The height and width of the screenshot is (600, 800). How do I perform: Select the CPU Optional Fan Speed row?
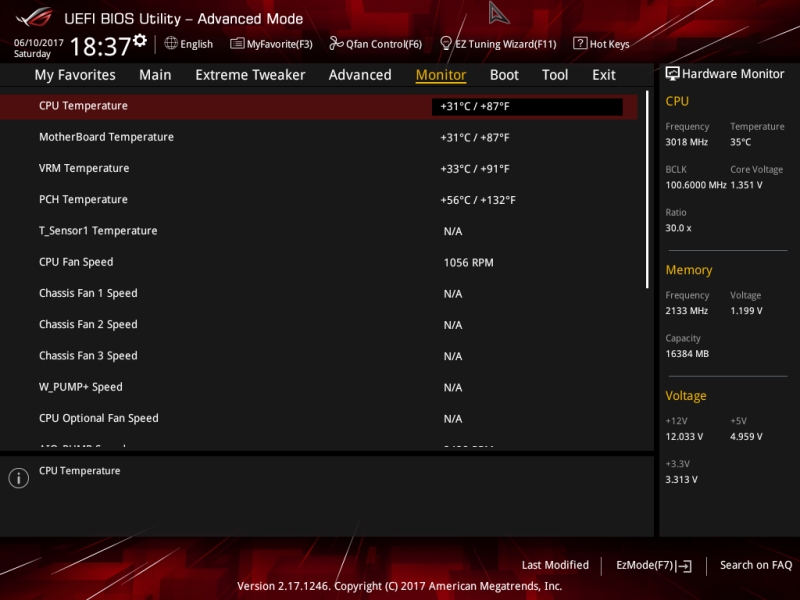click(x=319, y=418)
